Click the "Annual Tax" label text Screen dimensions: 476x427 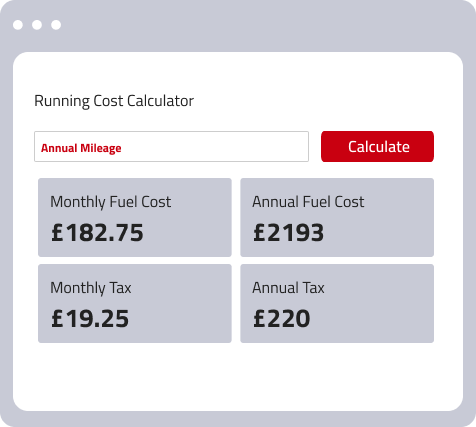click(288, 288)
